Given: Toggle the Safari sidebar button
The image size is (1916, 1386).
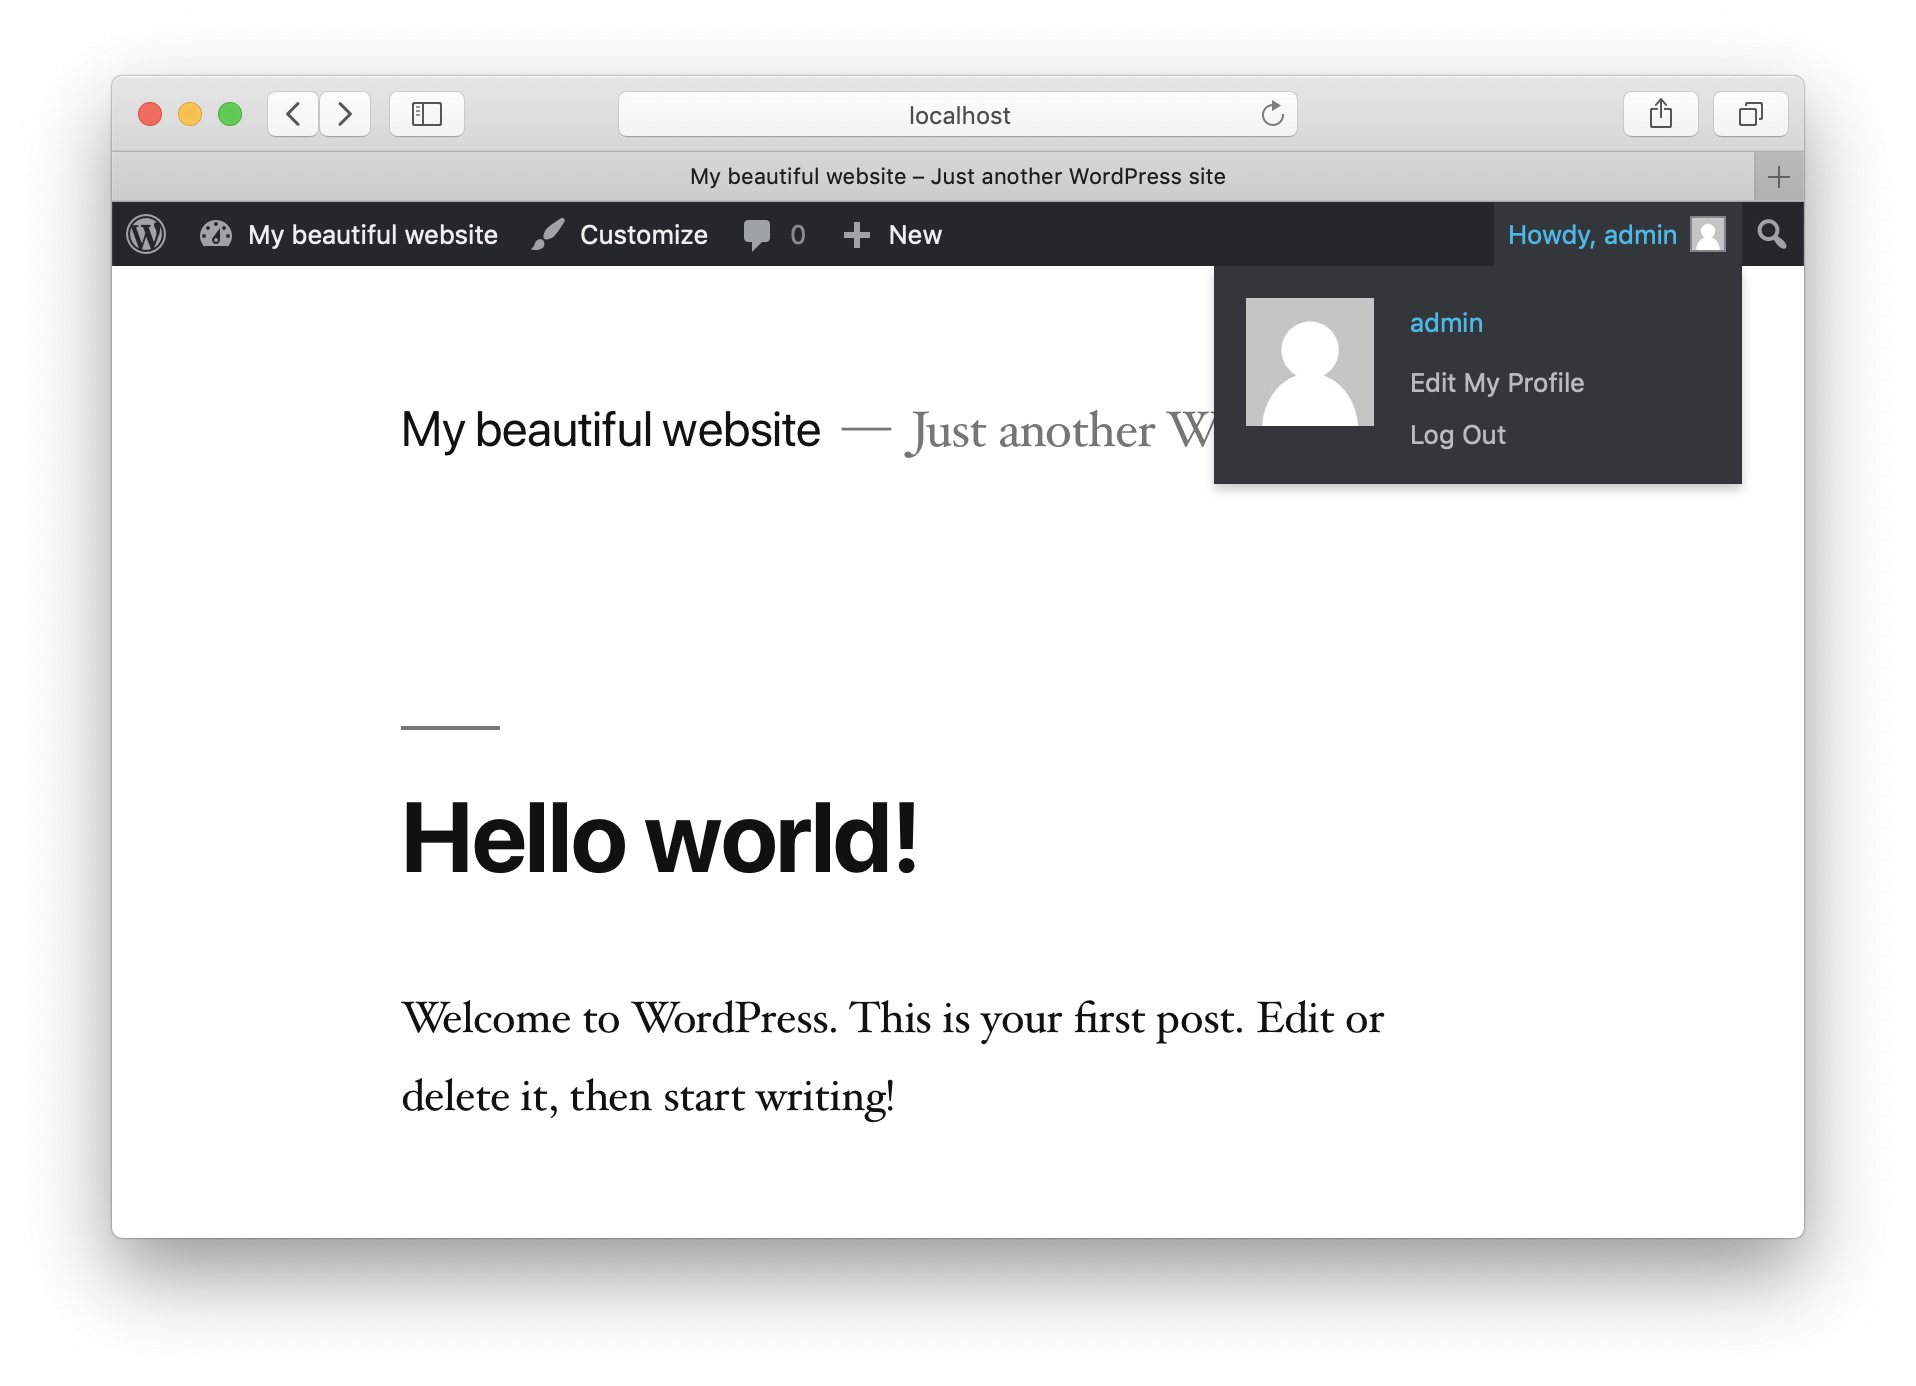Looking at the screenshot, I should (x=426, y=113).
